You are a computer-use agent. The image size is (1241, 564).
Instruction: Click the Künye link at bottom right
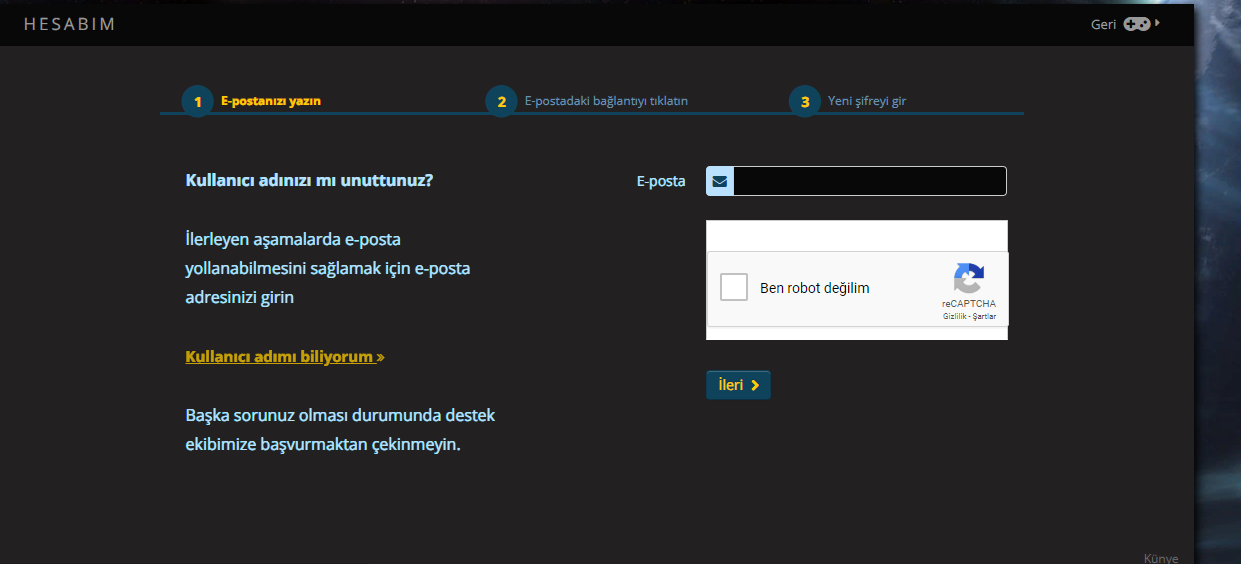pyautogui.click(x=1161, y=559)
